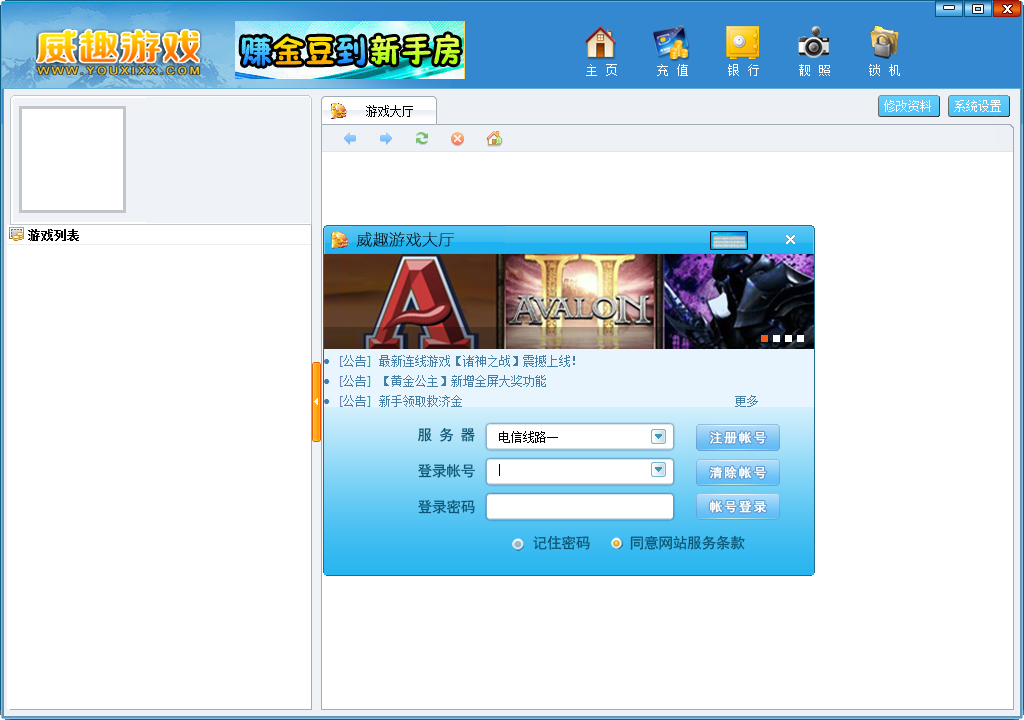The image size is (1024, 720).
Task: Click the 靓照 camera icon
Action: click(x=814, y=52)
